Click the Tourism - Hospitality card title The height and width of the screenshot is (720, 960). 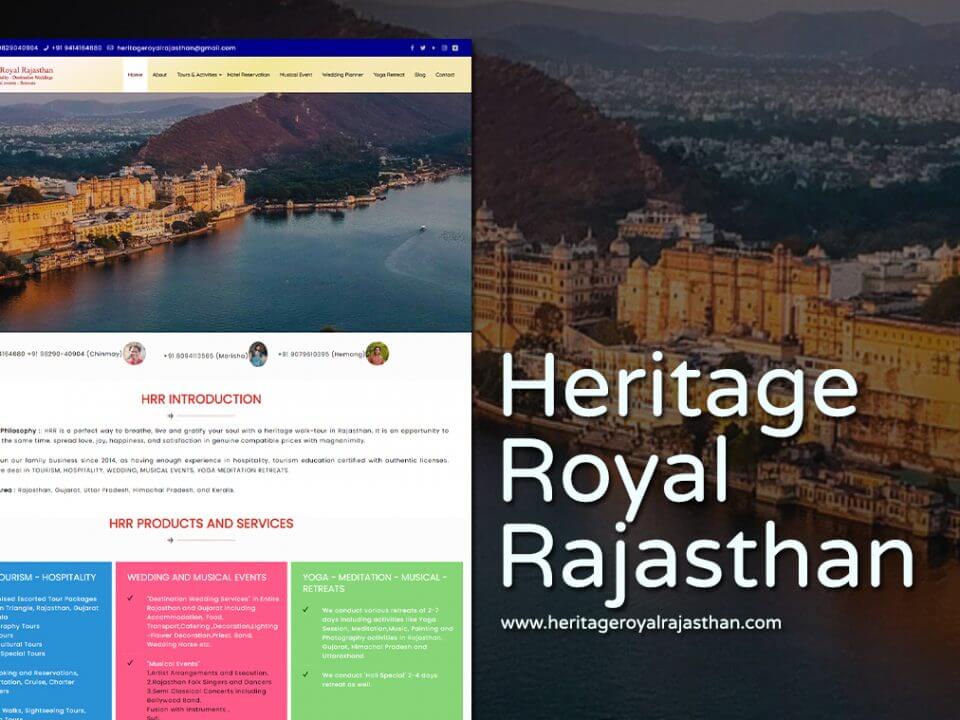coord(48,577)
